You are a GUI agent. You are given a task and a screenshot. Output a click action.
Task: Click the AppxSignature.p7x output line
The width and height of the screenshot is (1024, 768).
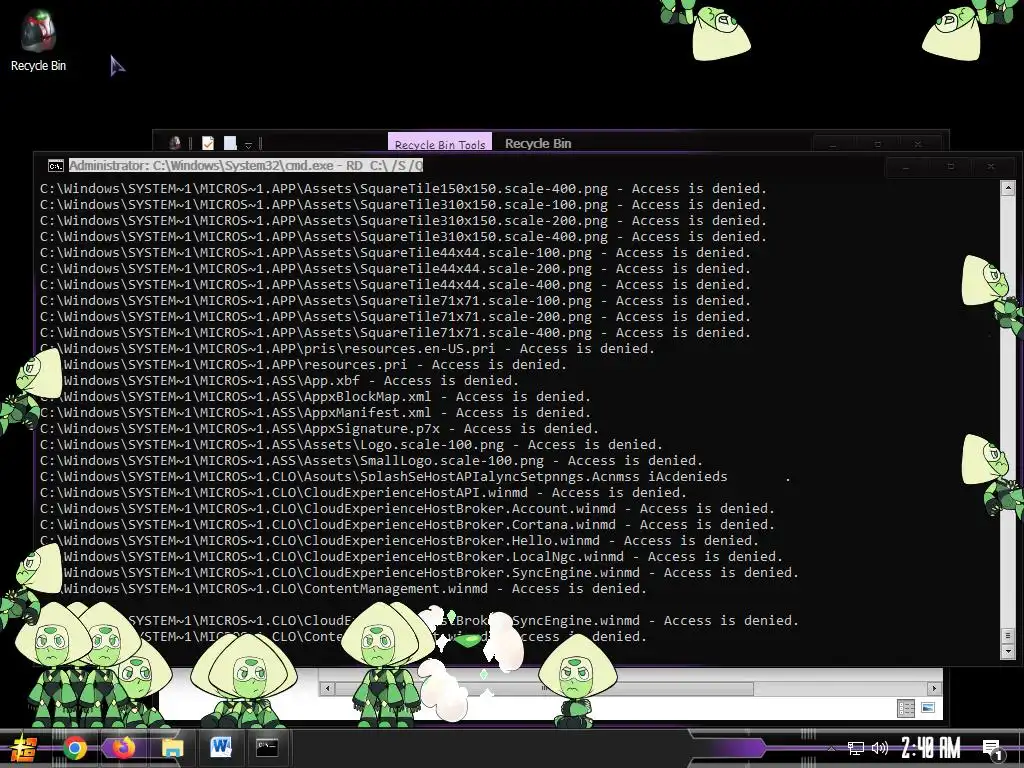point(319,429)
